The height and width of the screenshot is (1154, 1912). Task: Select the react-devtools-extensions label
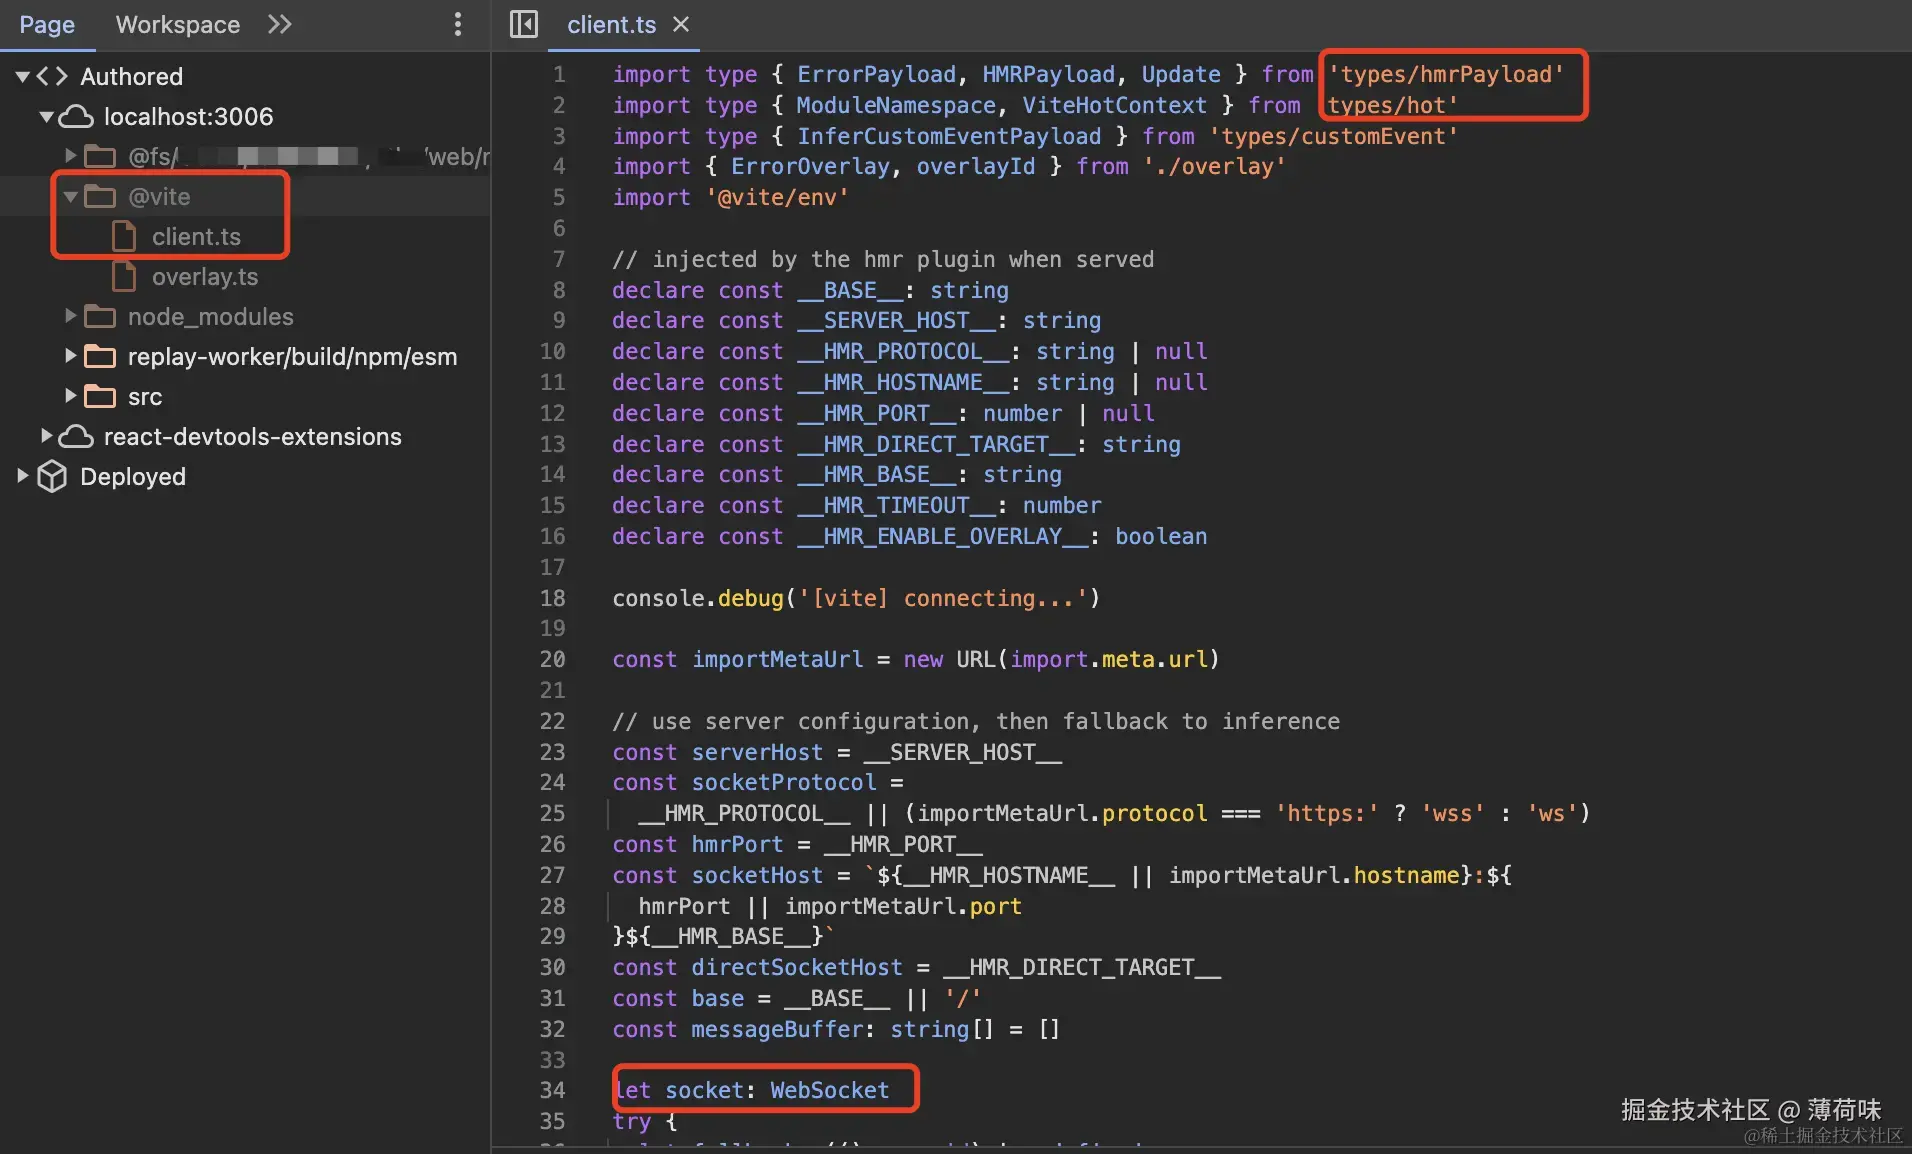pos(253,437)
